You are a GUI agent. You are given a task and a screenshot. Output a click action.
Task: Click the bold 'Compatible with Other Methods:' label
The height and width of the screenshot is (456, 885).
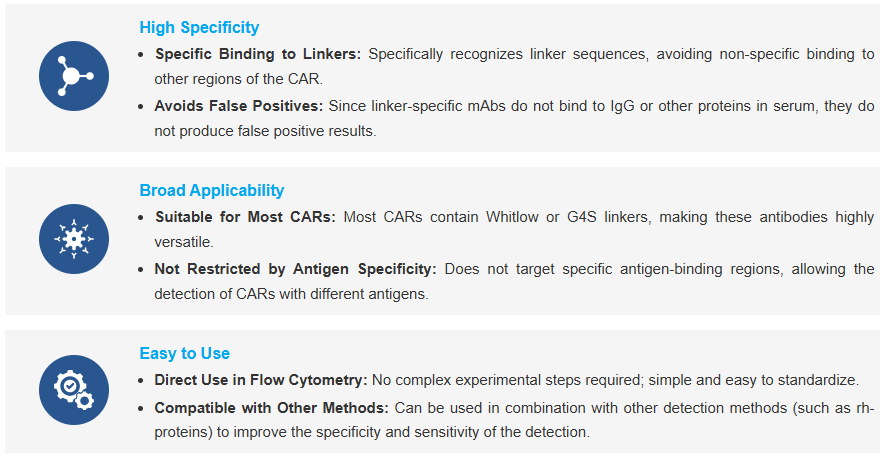point(271,407)
